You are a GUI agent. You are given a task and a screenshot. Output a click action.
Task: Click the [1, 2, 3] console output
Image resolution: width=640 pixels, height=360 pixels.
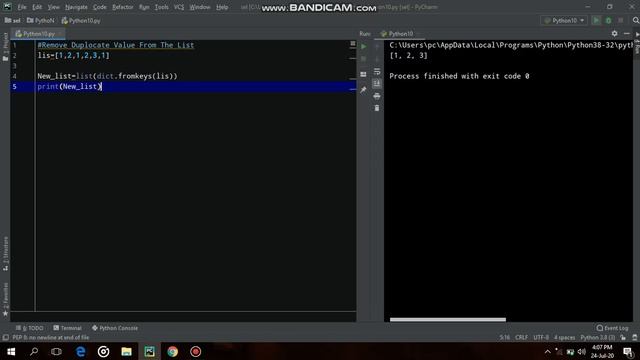[x=409, y=56]
